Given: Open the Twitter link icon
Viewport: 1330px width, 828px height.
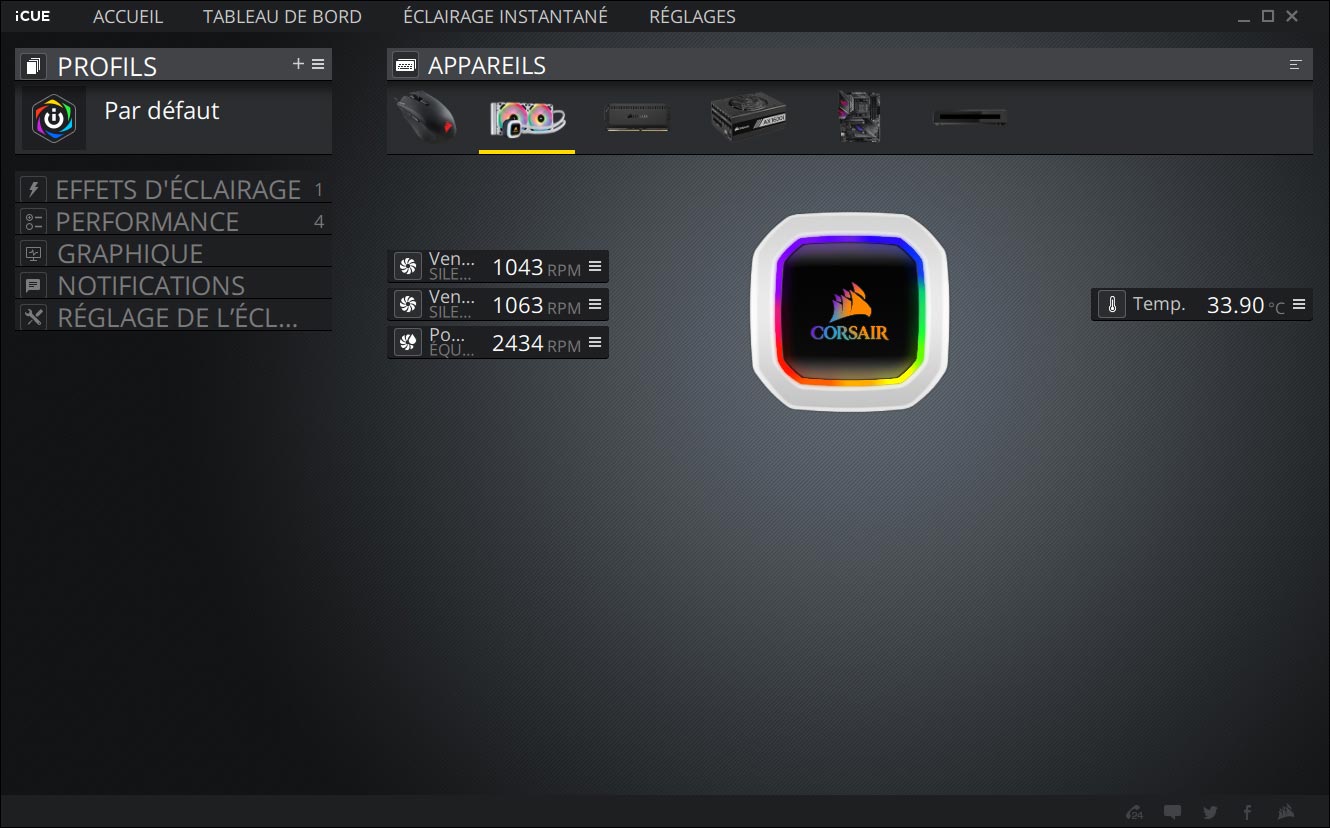Looking at the screenshot, I should 1211,812.
